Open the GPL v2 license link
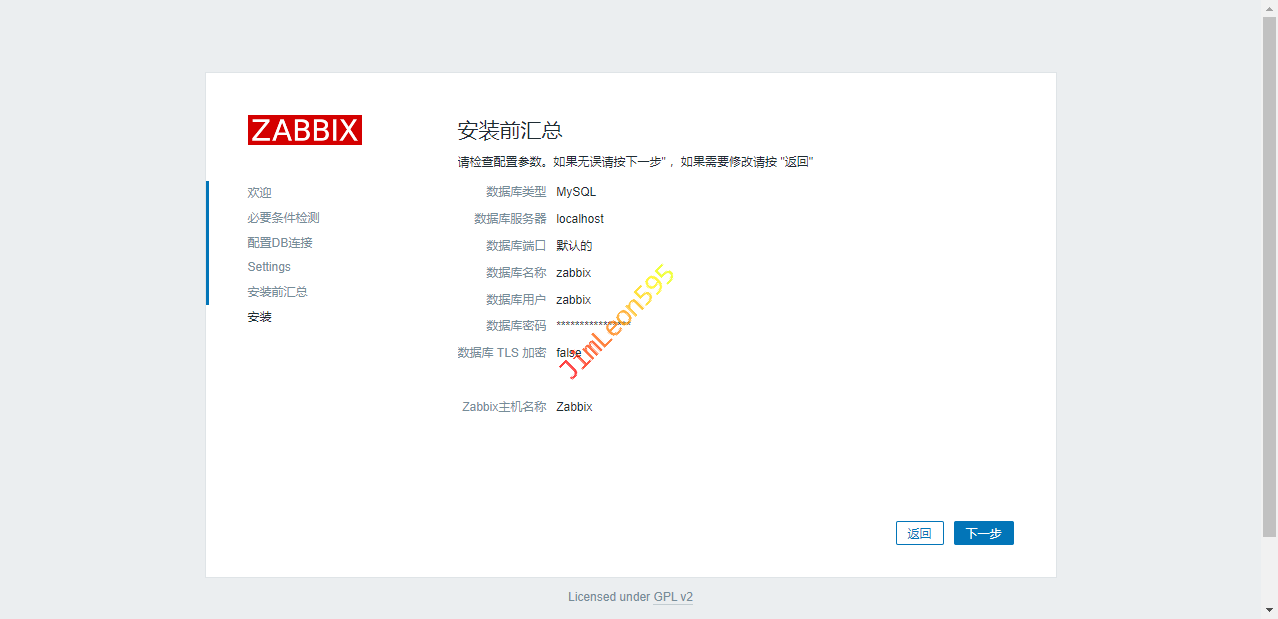Viewport: 1278px width, 619px height. [673, 597]
